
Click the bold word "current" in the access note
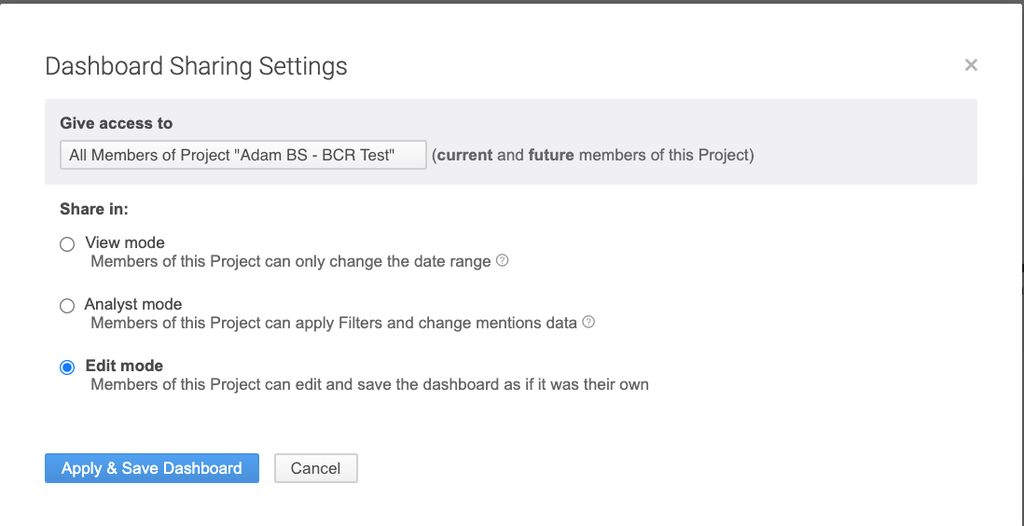pyautogui.click(x=465, y=155)
